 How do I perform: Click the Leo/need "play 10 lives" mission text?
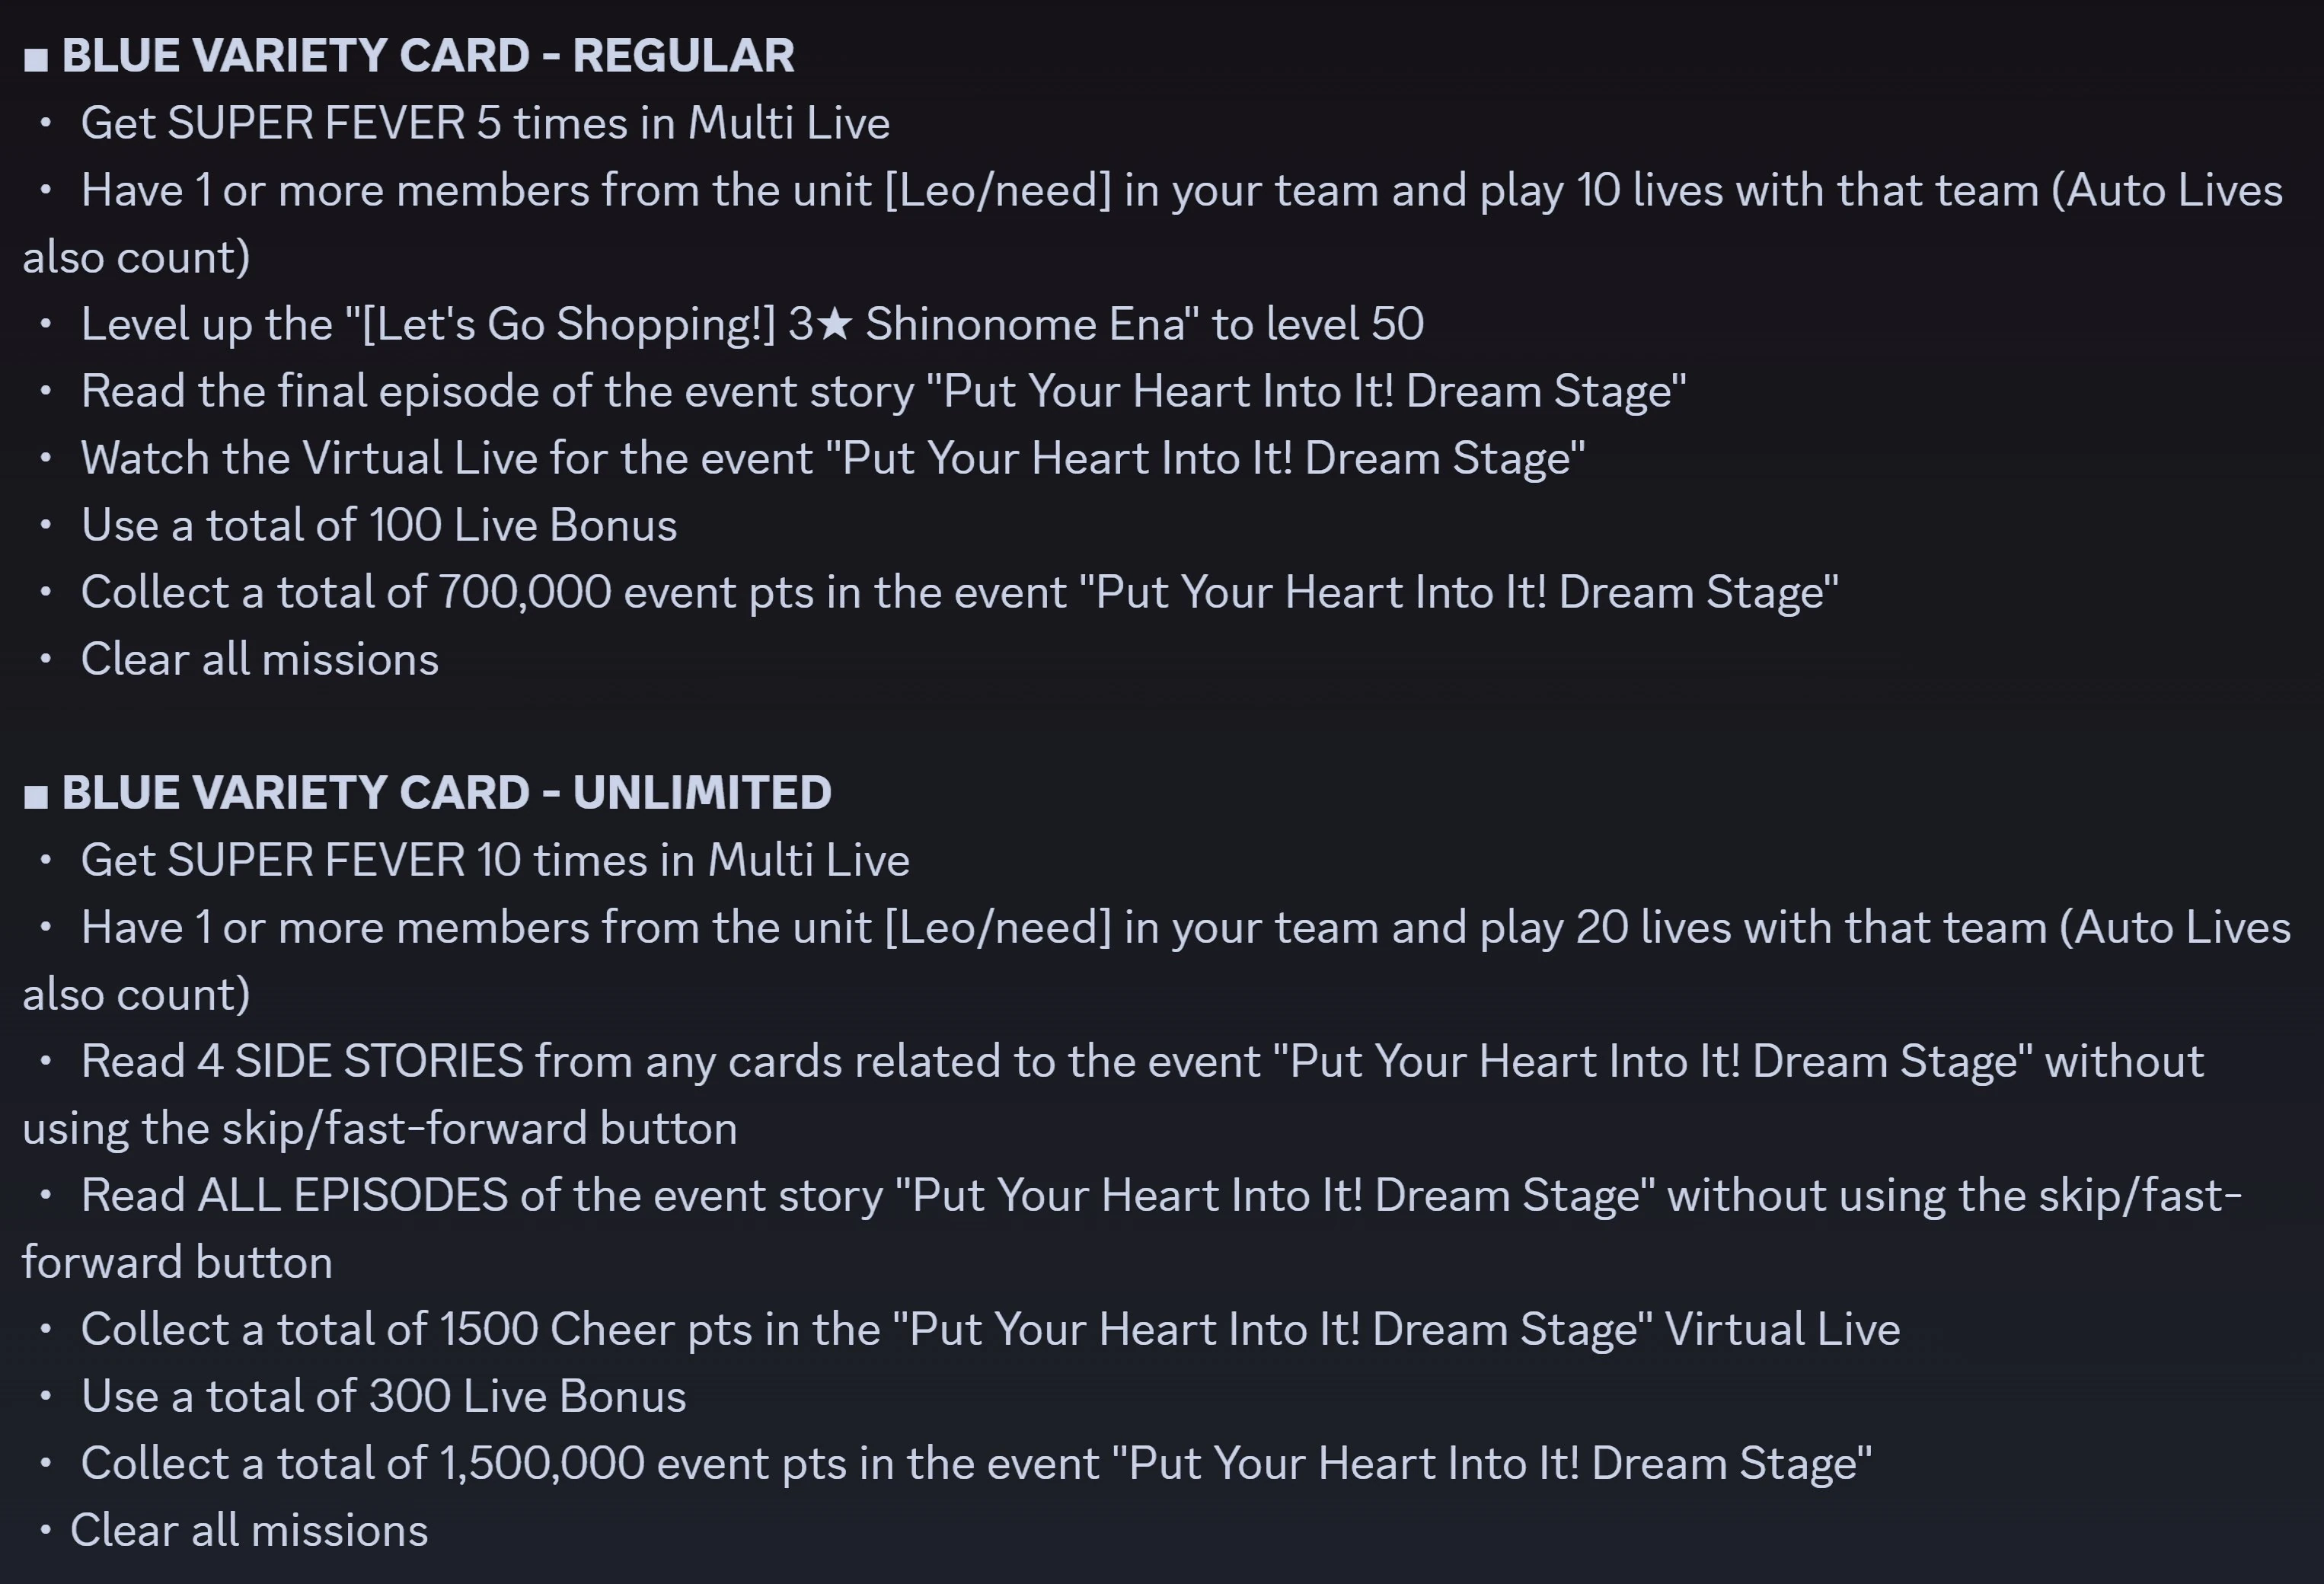(1180, 191)
